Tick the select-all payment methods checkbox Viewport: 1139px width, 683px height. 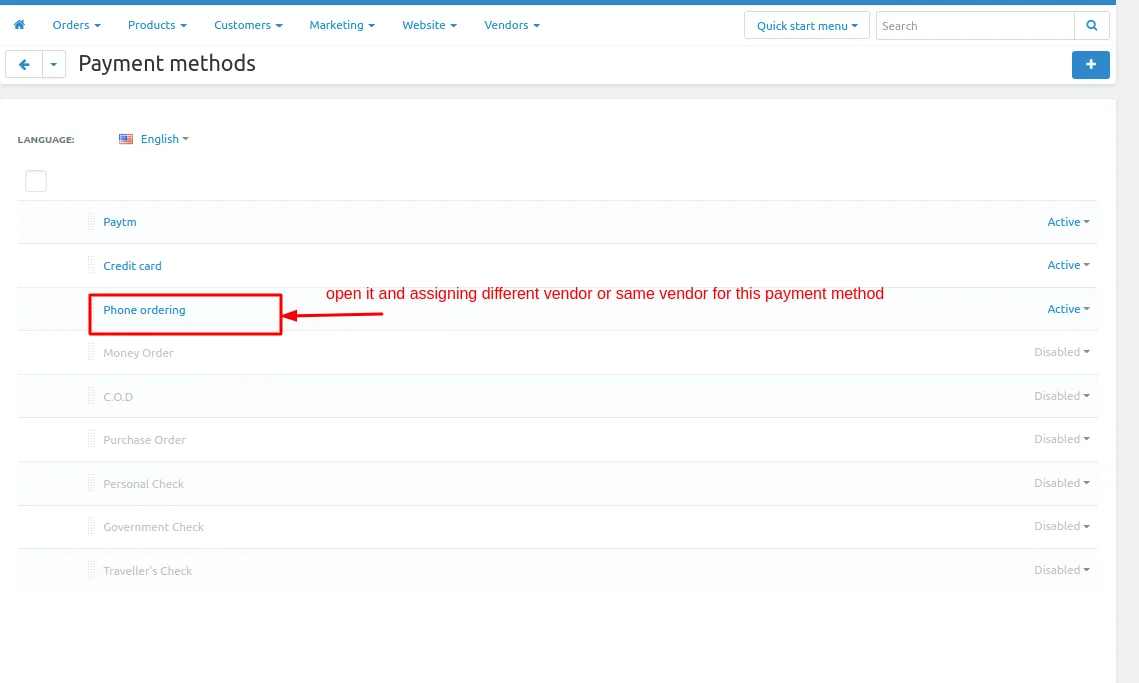pyautogui.click(x=36, y=181)
